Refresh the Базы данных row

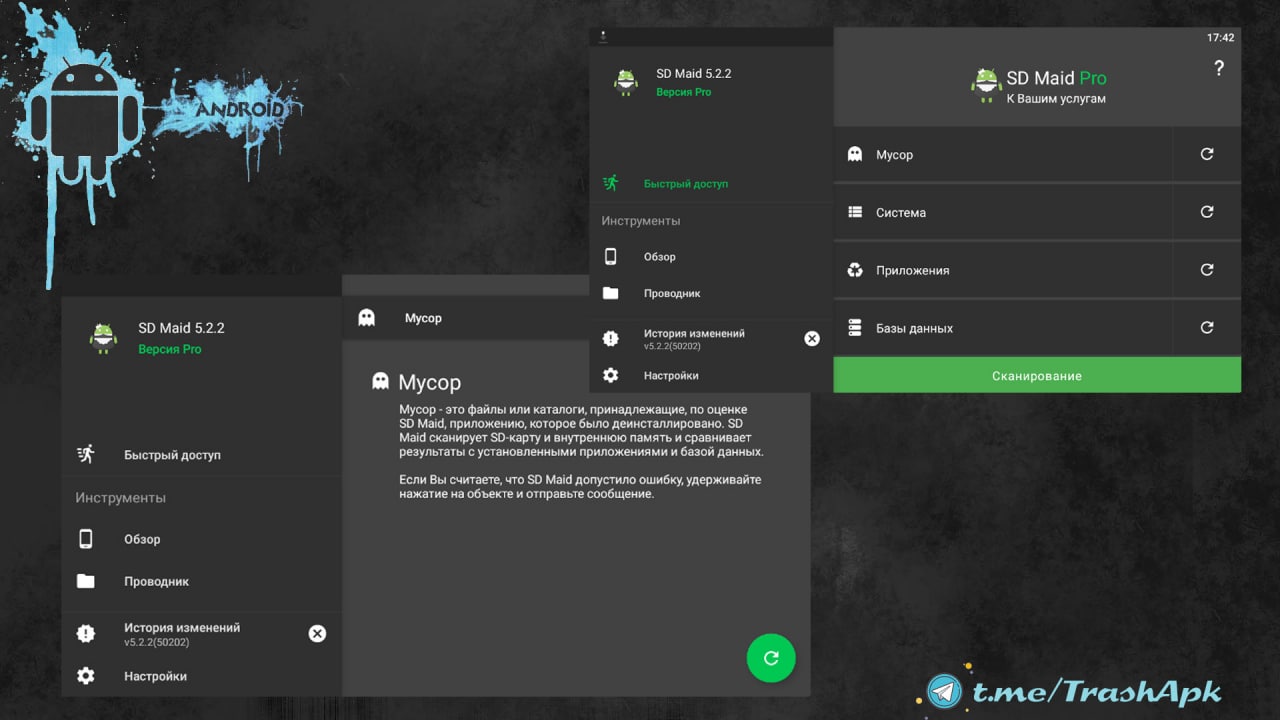pyautogui.click(x=1207, y=328)
